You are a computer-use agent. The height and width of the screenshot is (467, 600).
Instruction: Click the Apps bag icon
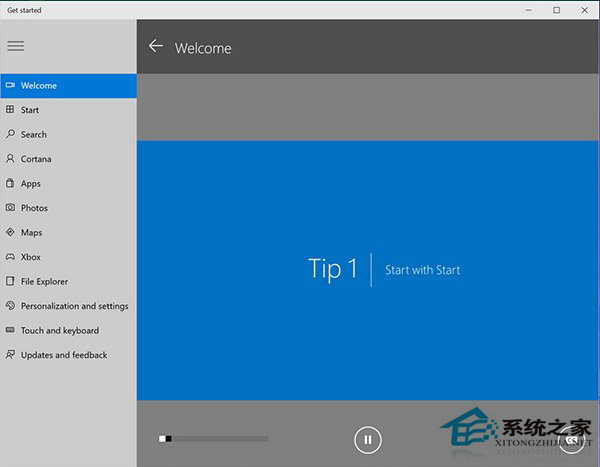click(10, 183)
